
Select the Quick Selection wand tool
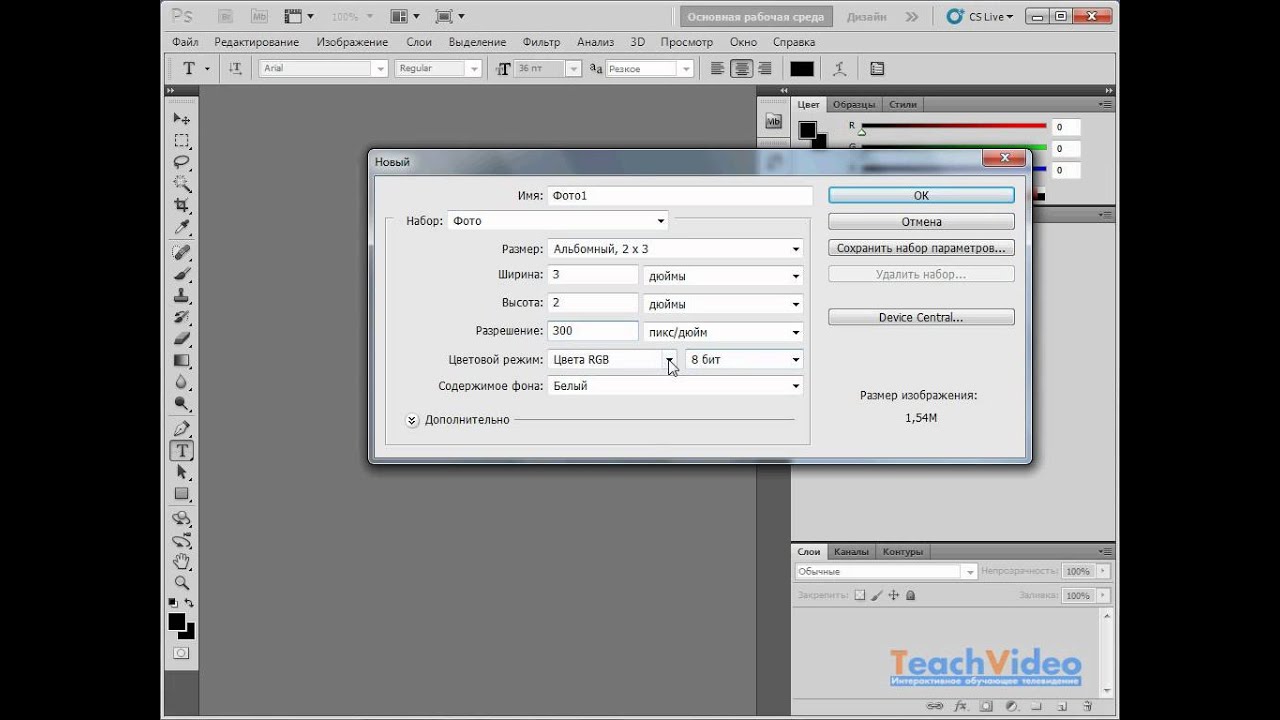(x=181, y=183)
